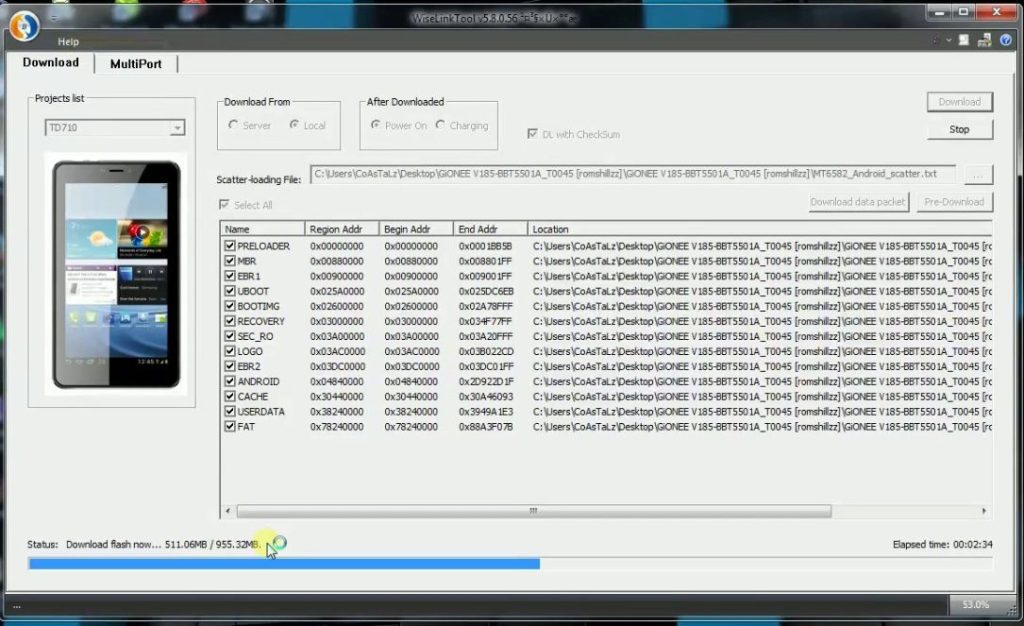The image size is (1024, 626).
Task: Open the TD710 projects list dropdown
Action: click(179, 127)
